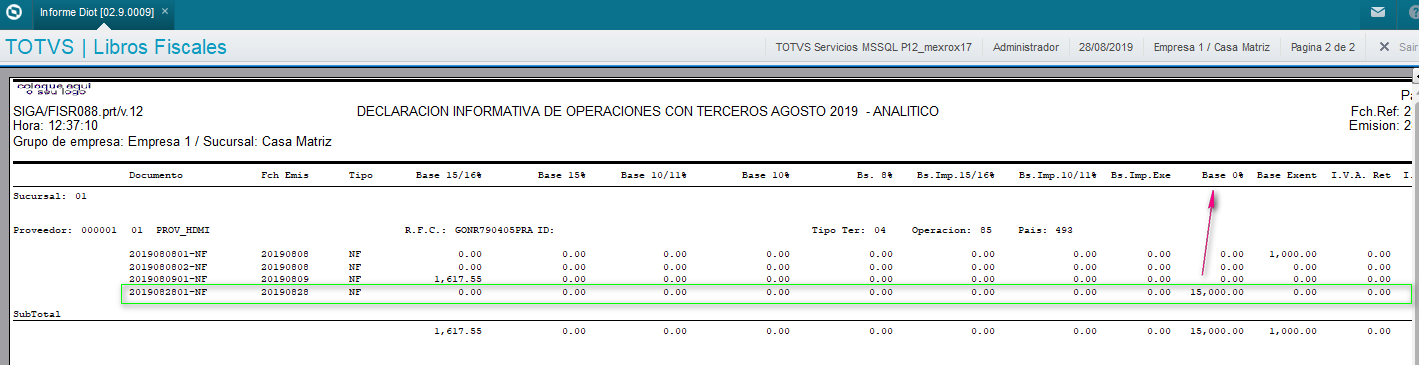Click the 20190828 emission date
The image size is (1419, 365).
coord(285,292)
